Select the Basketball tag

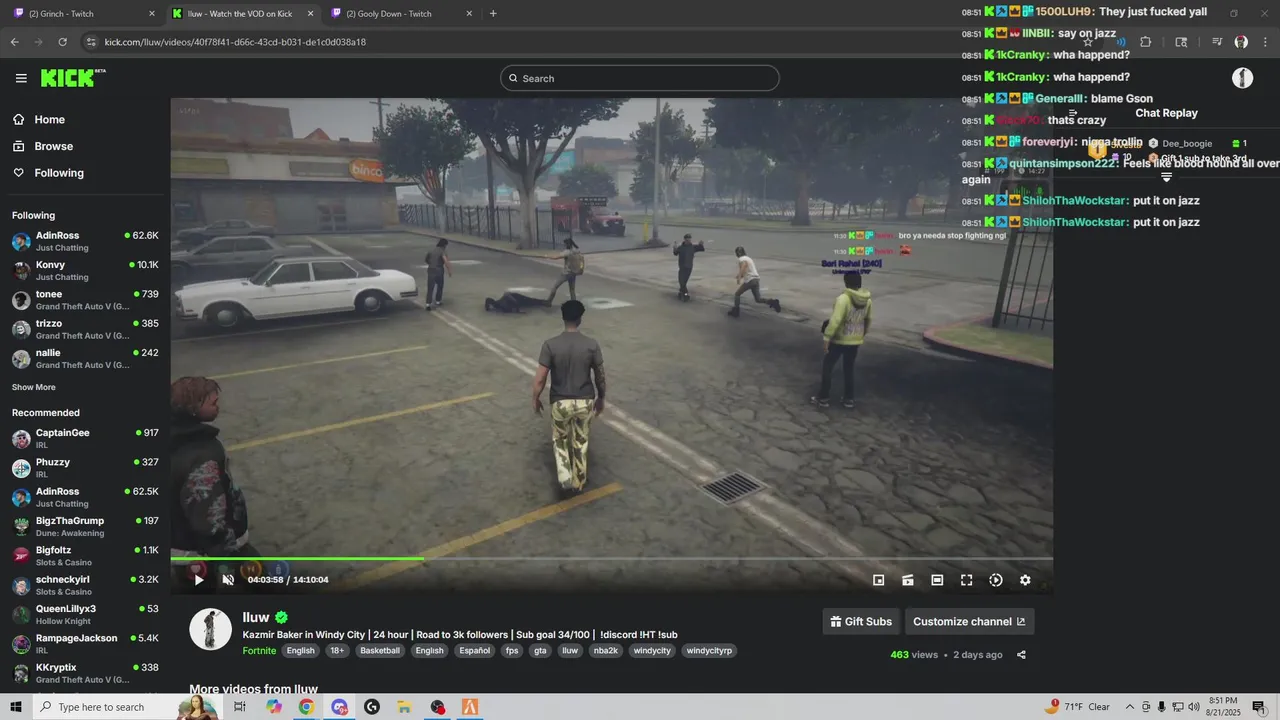(380, 651)
